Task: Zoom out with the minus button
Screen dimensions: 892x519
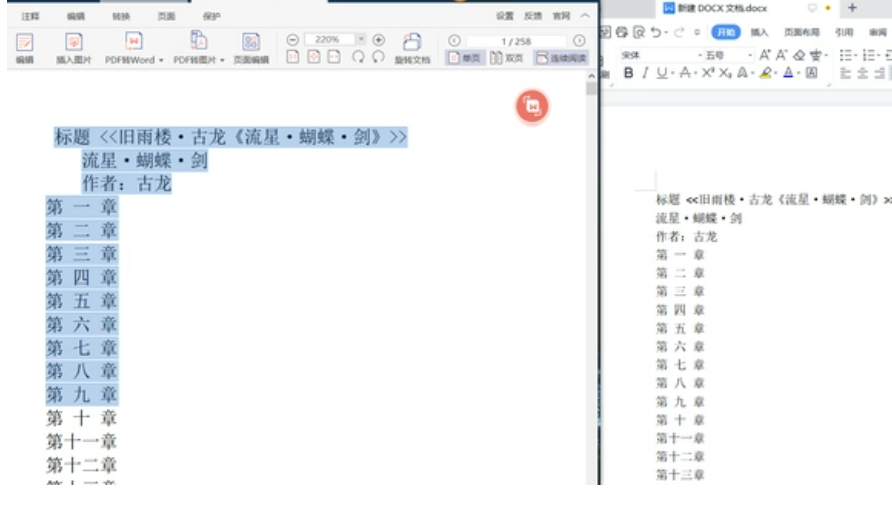Action: pos(292,40)
